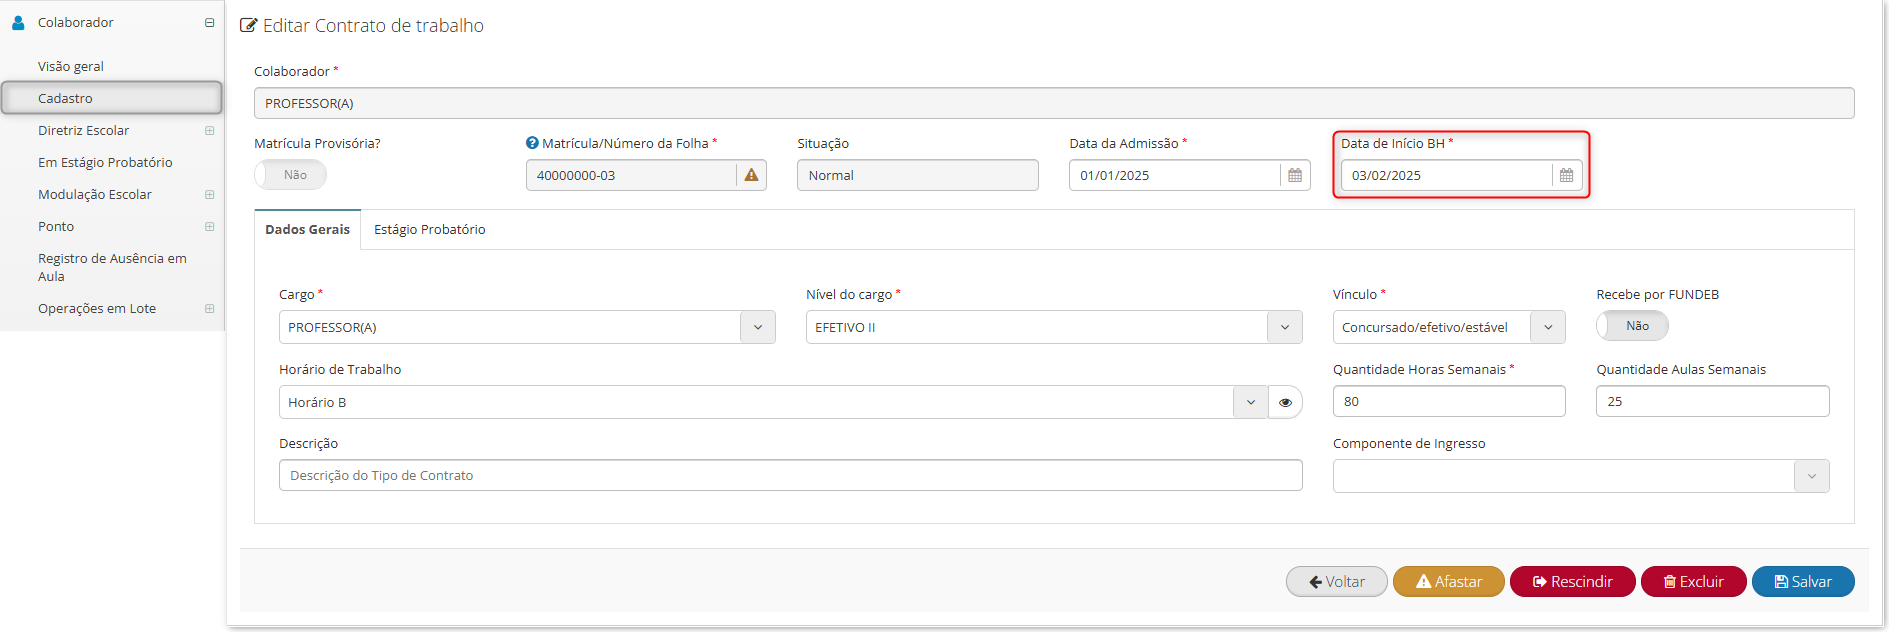
Task: Click the warning triangle icon on Matrícula field
Action: point(751,175)
